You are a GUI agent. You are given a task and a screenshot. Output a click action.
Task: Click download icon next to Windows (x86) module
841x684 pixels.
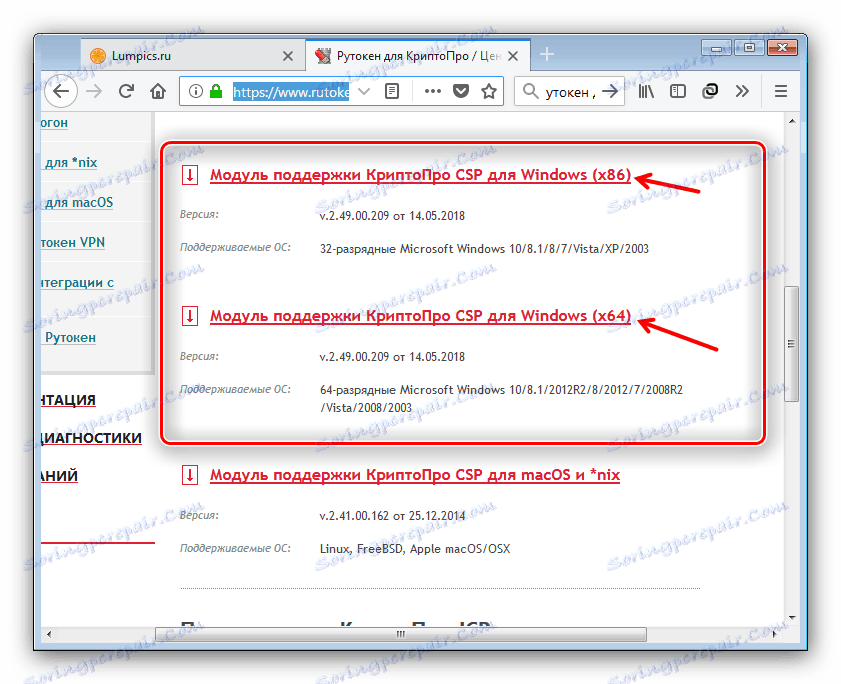[190, 175]
